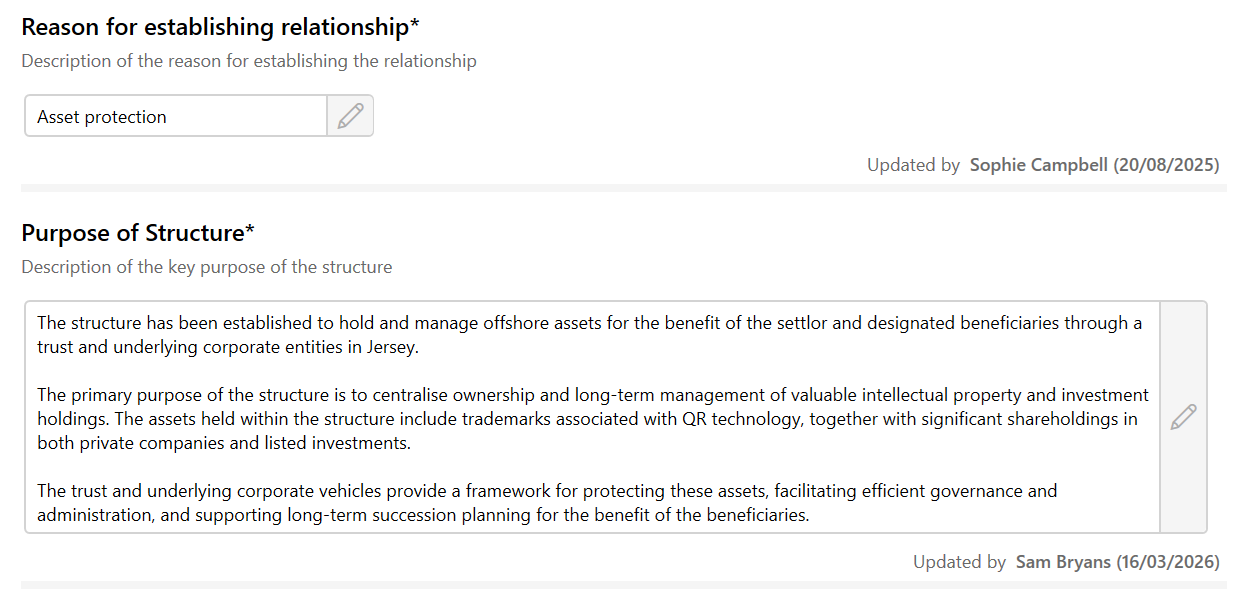Click 'Updated by' label beside Sam Bryans
This screenshot has width=1242, height=600.
(x=959, y=562)
